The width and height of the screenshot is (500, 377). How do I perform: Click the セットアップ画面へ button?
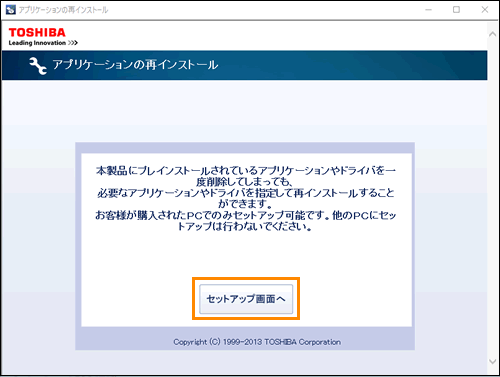click(x=246, y=299)
